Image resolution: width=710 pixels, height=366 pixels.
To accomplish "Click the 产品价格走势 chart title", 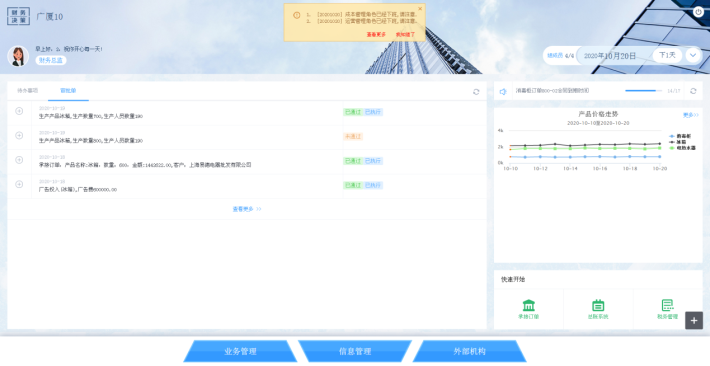I will point(598,114).
